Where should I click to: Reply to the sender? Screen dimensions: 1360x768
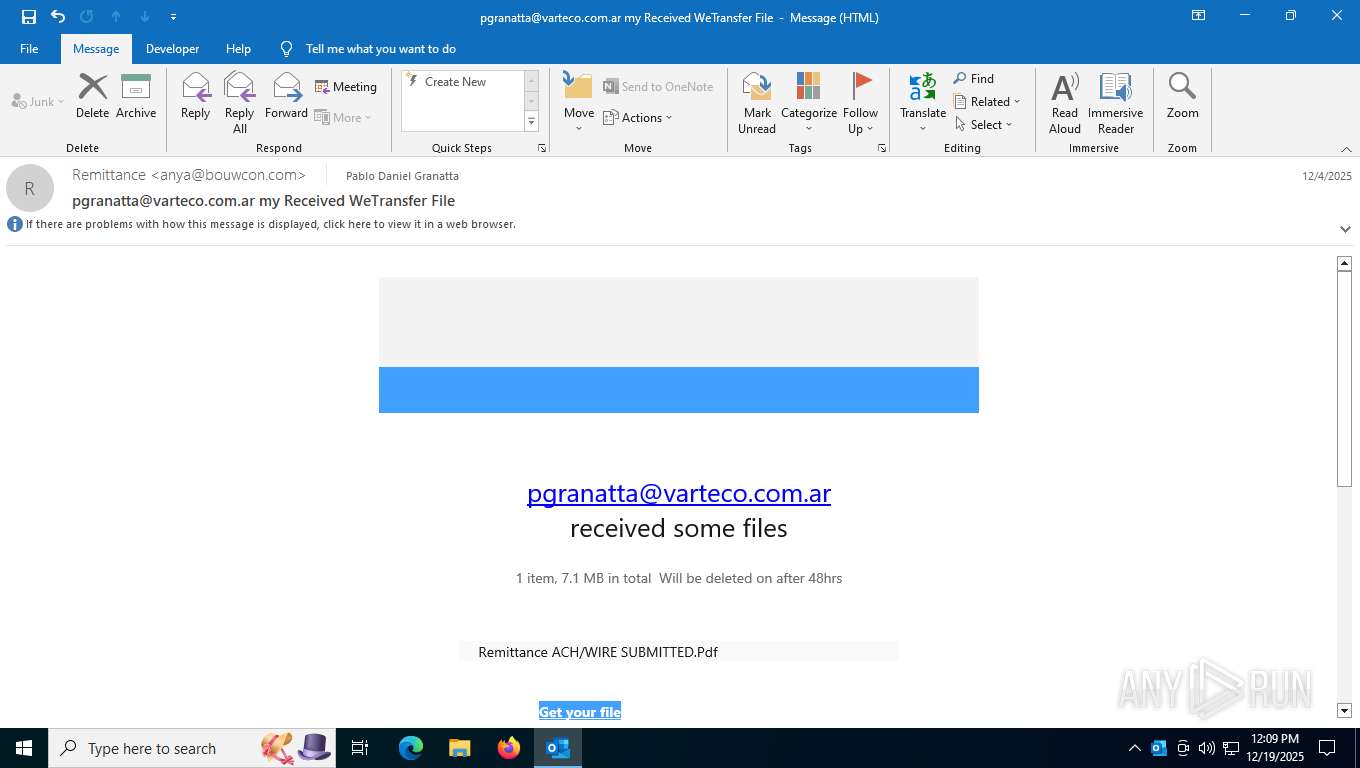click(195, 96)
